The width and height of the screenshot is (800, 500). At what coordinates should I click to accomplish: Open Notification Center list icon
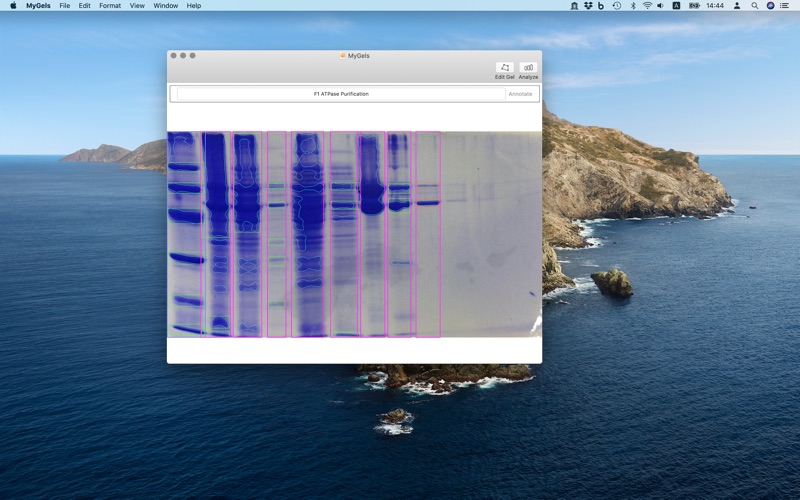pyautogui.click(x=785, y=5)
